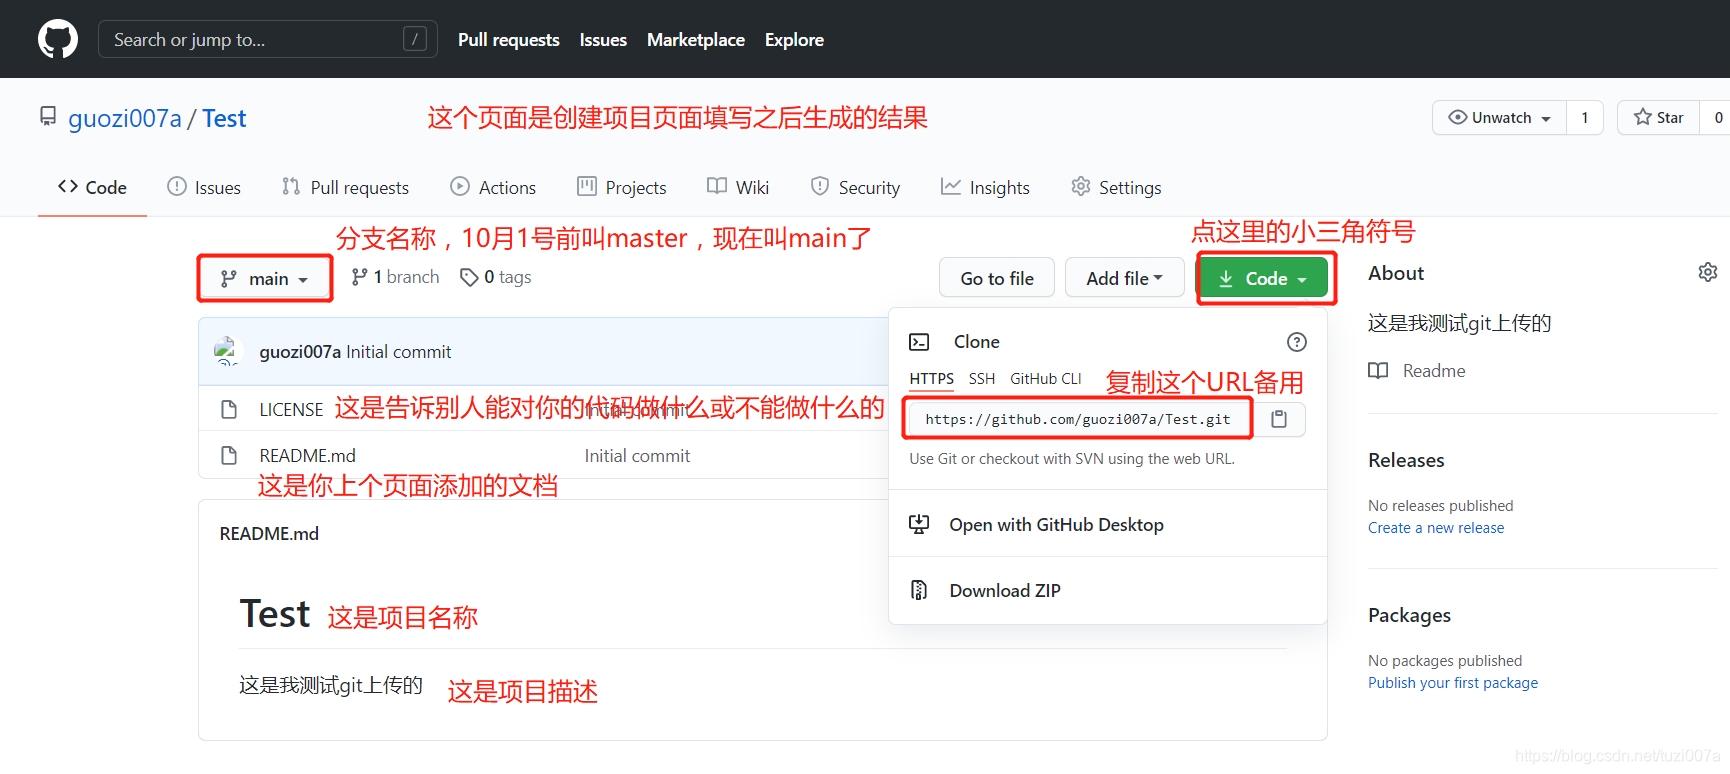Click the LICENSE file icon
Viewport: 1730px width, 774px height.
pyautogui.click(x=229, y=410)
